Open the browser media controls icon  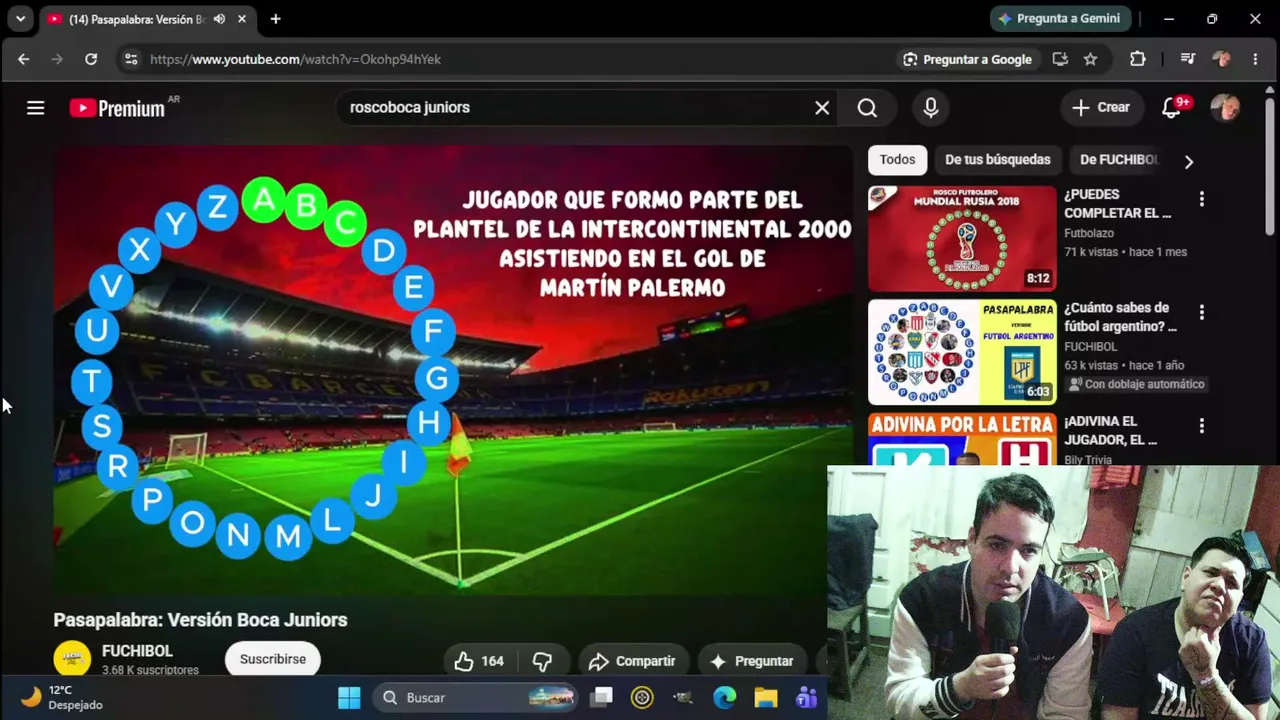pos(1188,59)
